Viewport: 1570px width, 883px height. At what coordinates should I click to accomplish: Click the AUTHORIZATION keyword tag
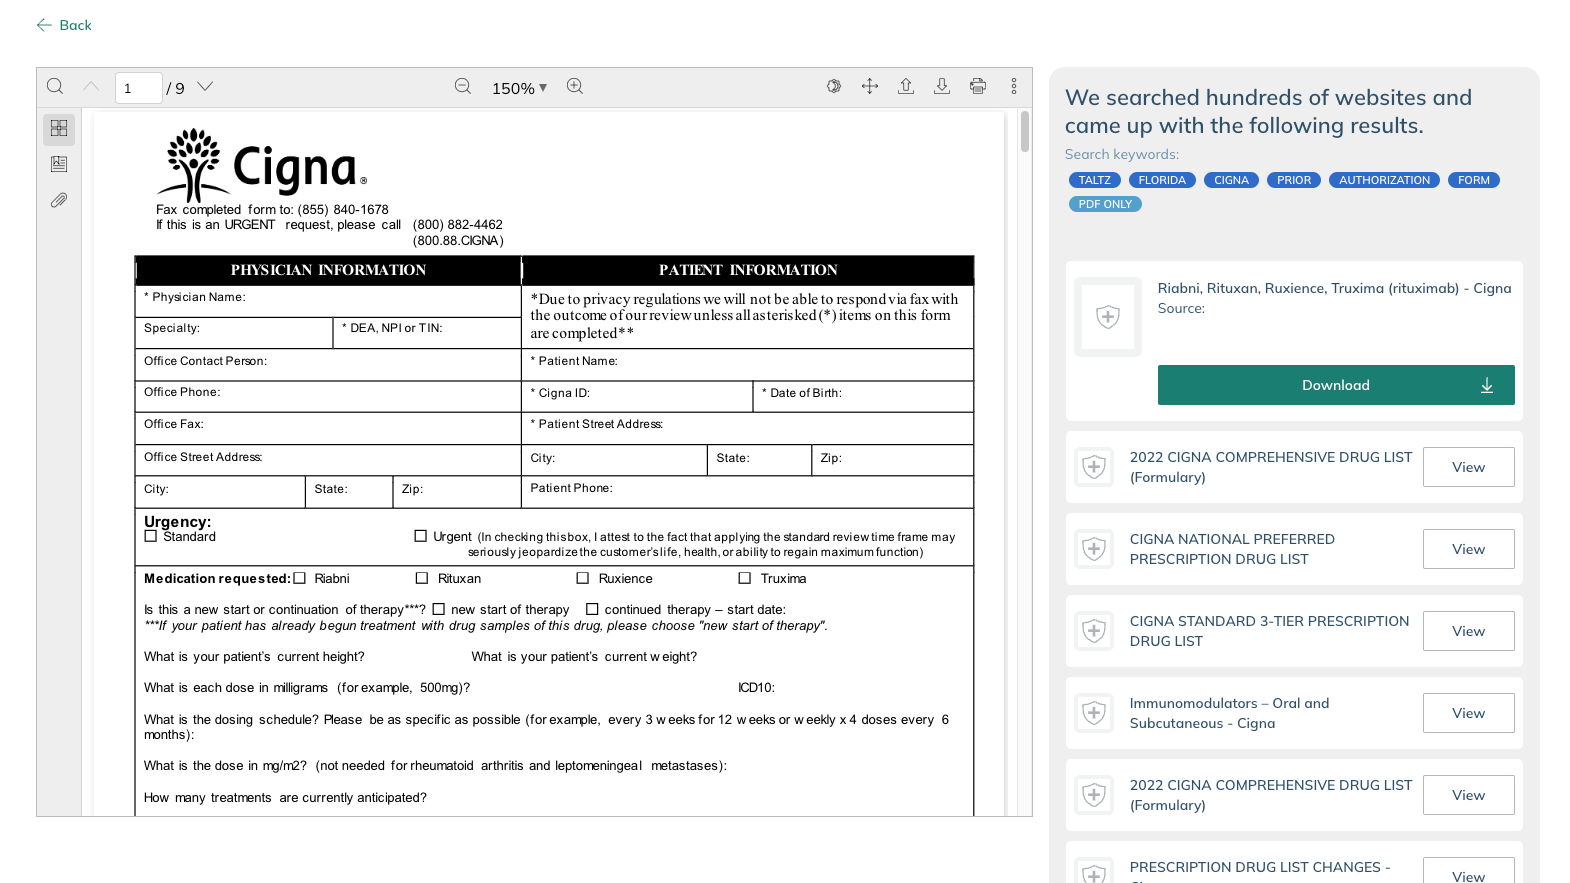point(1384,180)
